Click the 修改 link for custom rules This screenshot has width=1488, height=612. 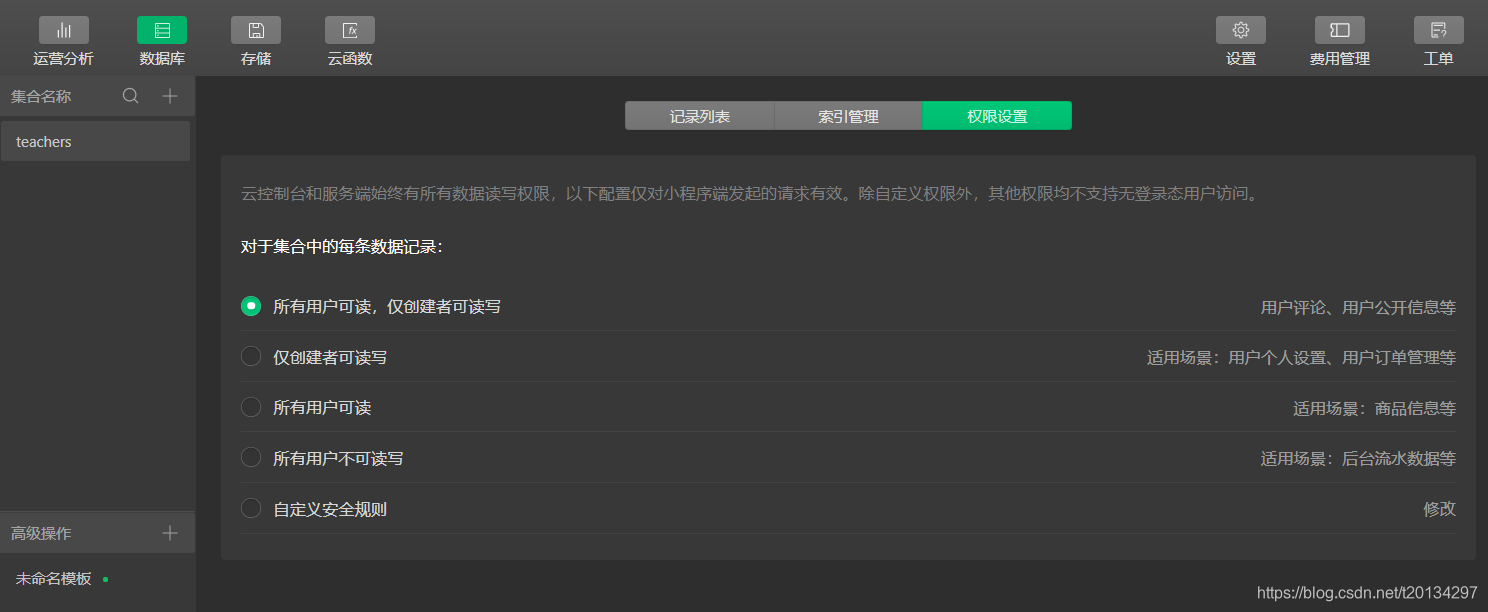[x=1440, y=508]
